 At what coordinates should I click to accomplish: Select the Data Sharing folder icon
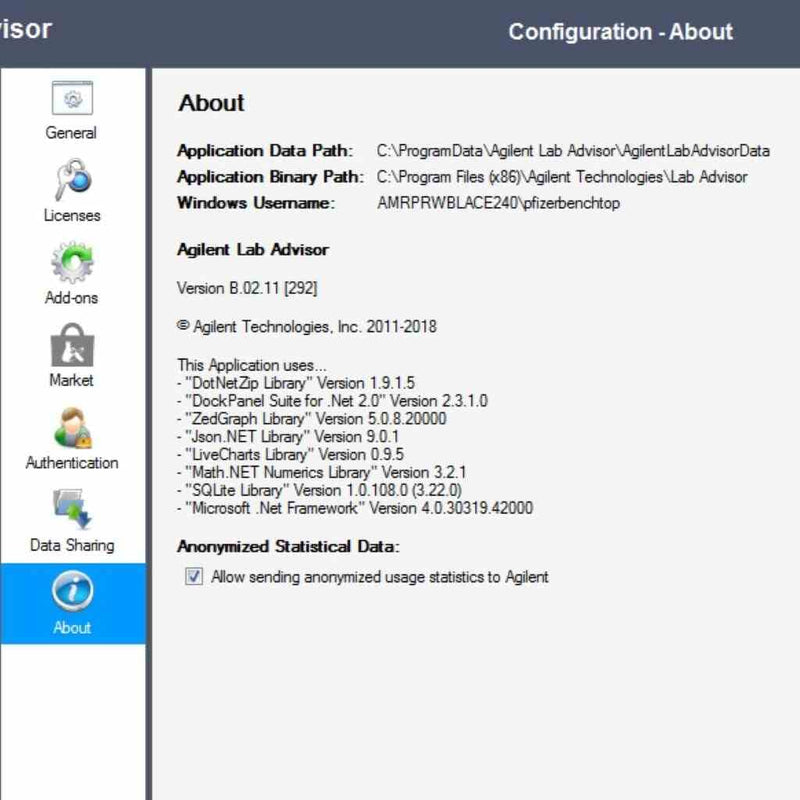pyautogui.click(x=72, y=509)
